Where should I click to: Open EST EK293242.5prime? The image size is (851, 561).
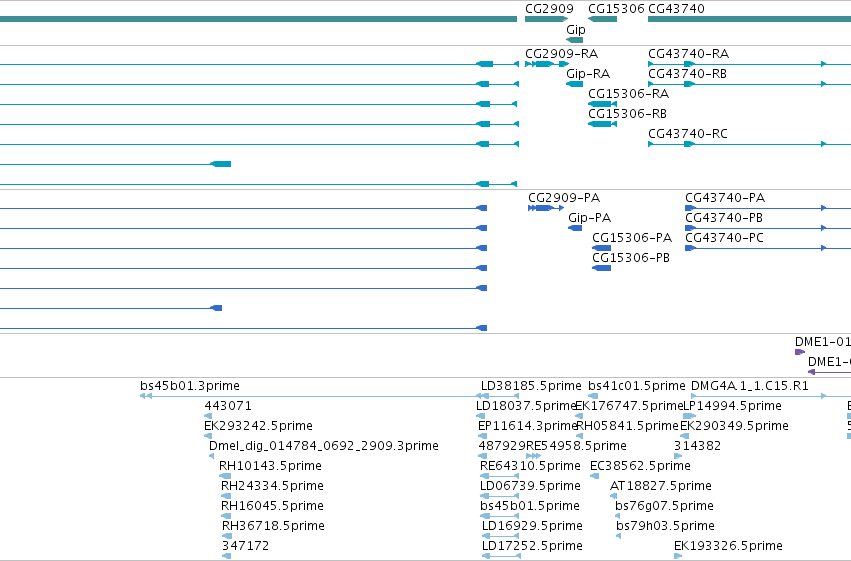click(258, 426)
